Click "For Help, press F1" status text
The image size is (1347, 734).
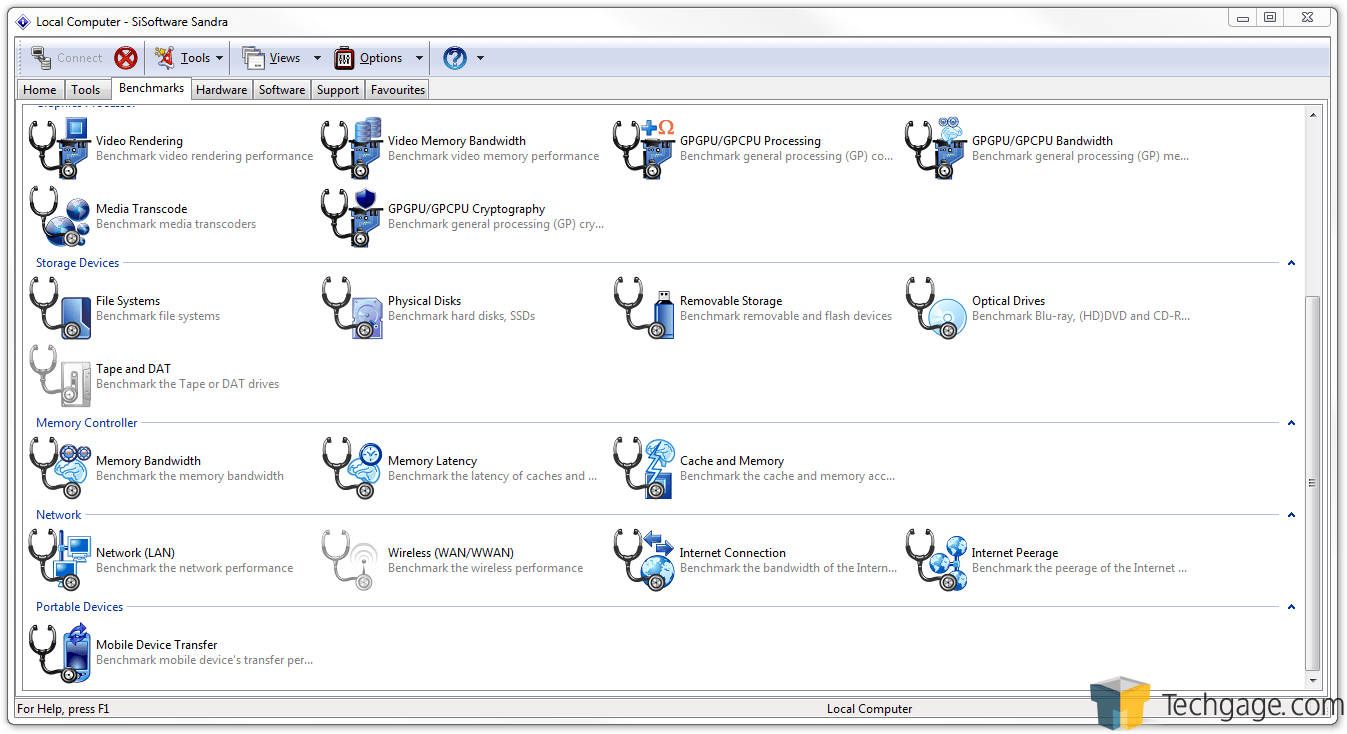pyautogui.click(x=63, y=709)
